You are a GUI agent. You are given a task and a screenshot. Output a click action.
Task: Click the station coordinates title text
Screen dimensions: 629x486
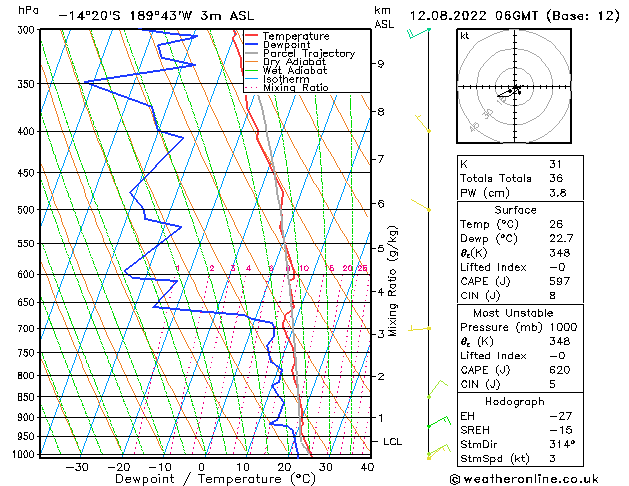click(x=156, y=16)
